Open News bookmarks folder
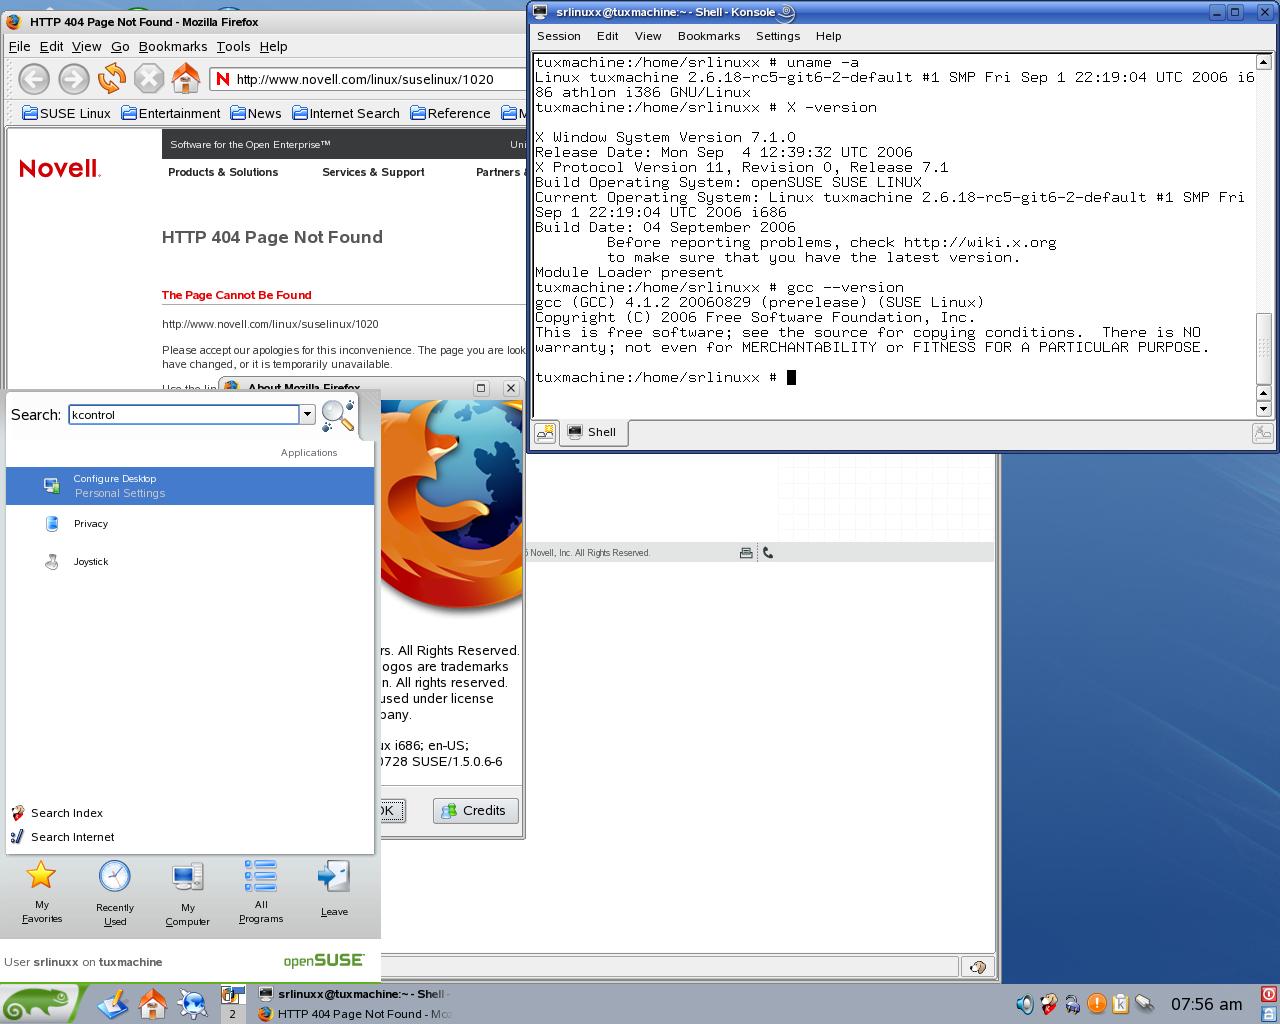 pyautogui.click(x=256, y=113)
